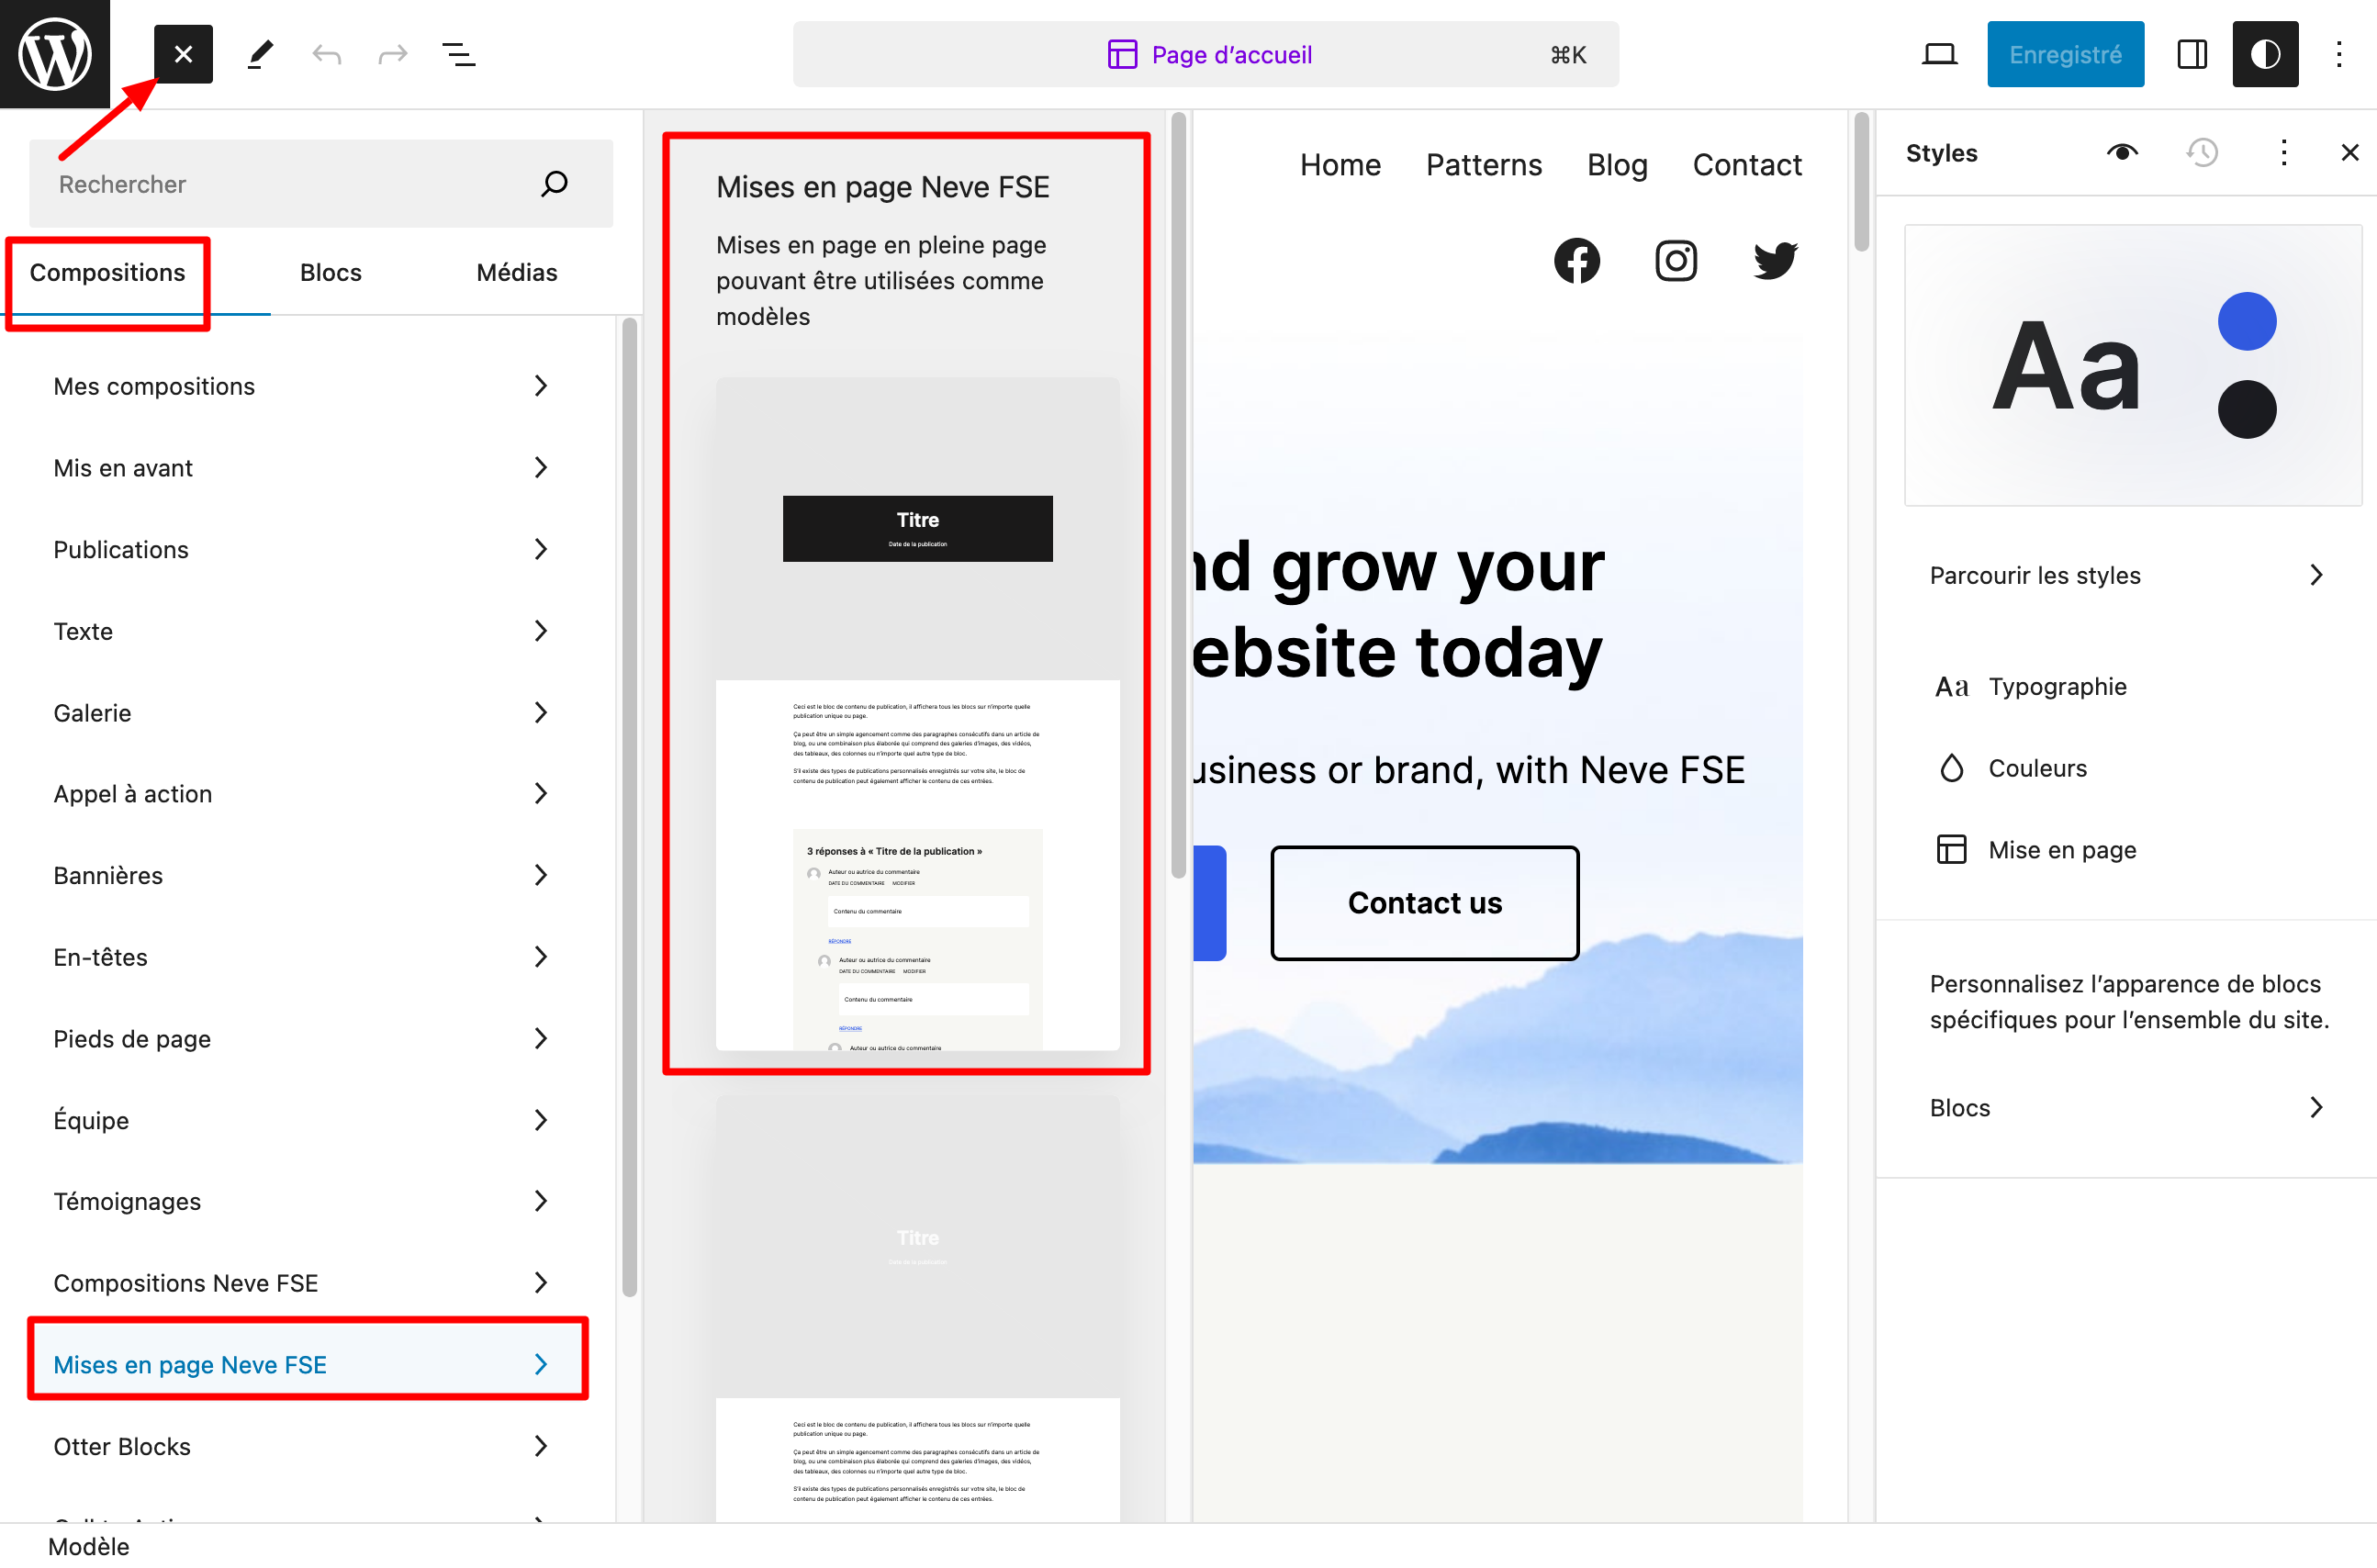Click the laptop preview device icon
Image resolution: width=2377 pixels, height=1568 pixels.
click(1939, 54)
